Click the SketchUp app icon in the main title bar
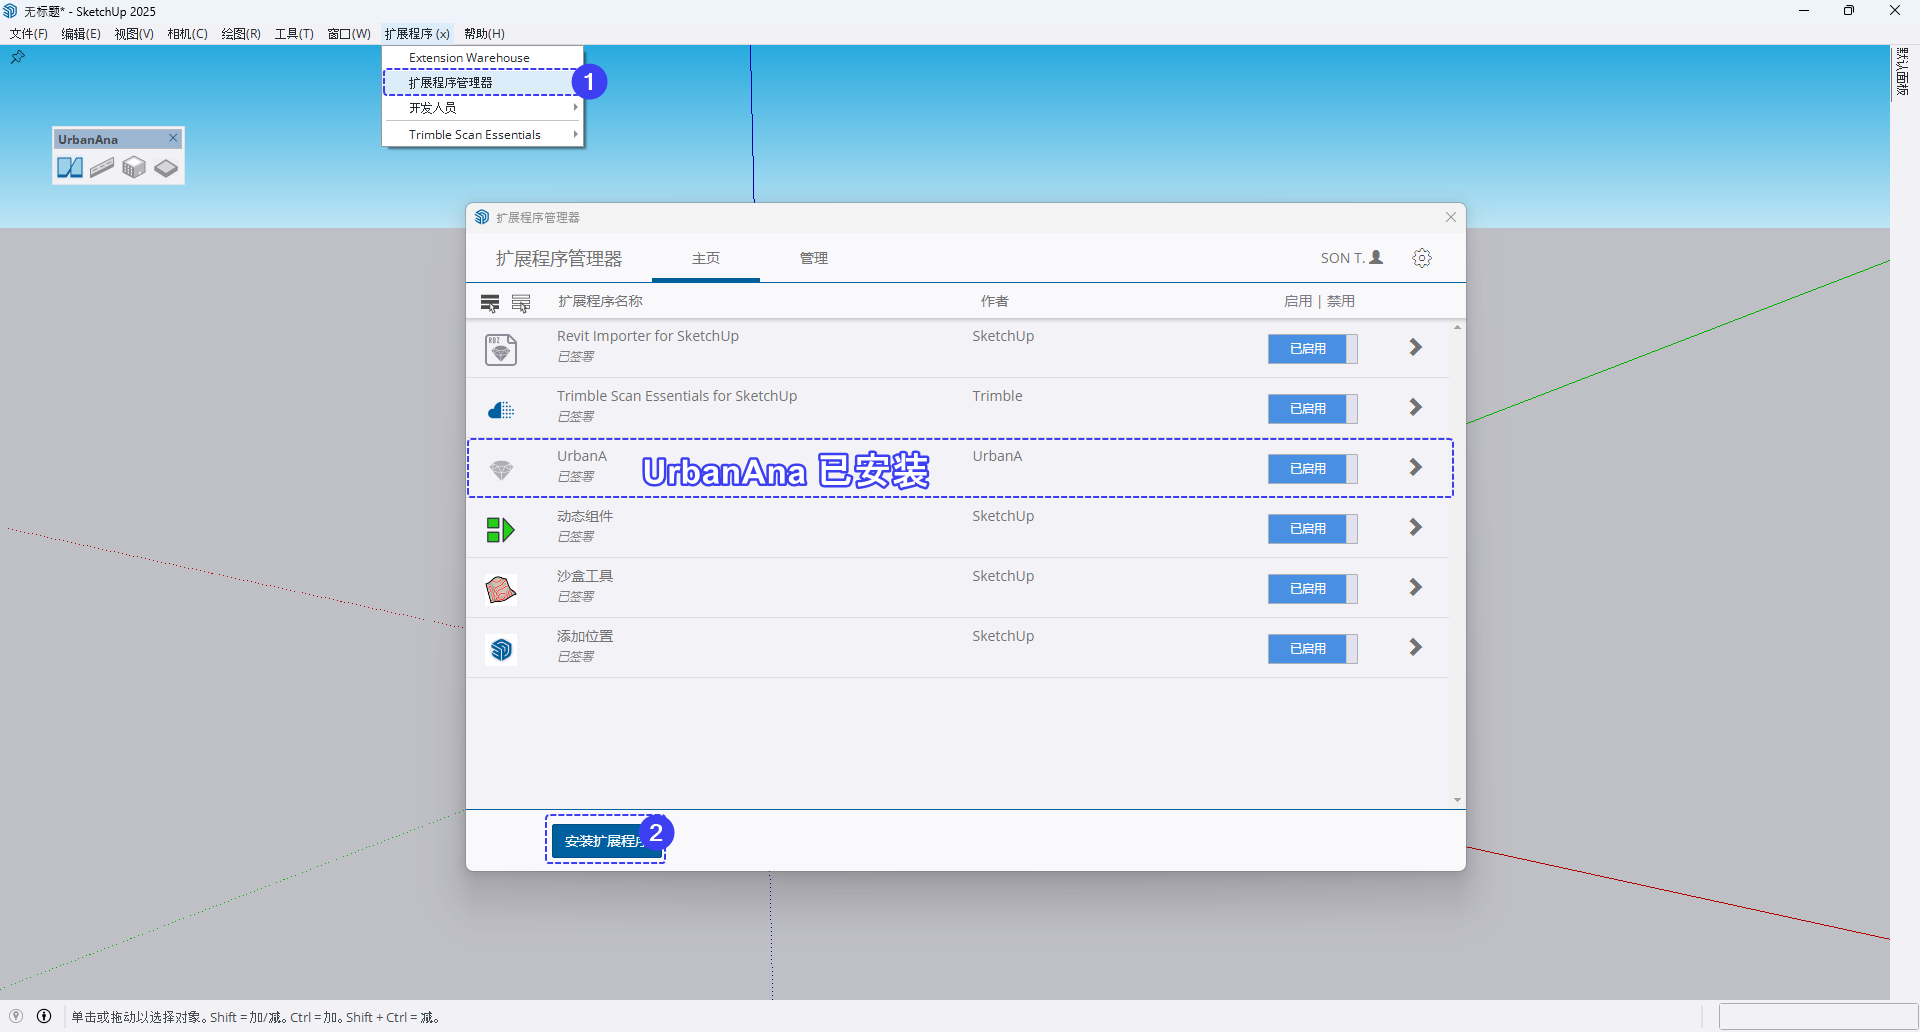This screenshot has width=1920, height=1032. [x=11, y=11]
